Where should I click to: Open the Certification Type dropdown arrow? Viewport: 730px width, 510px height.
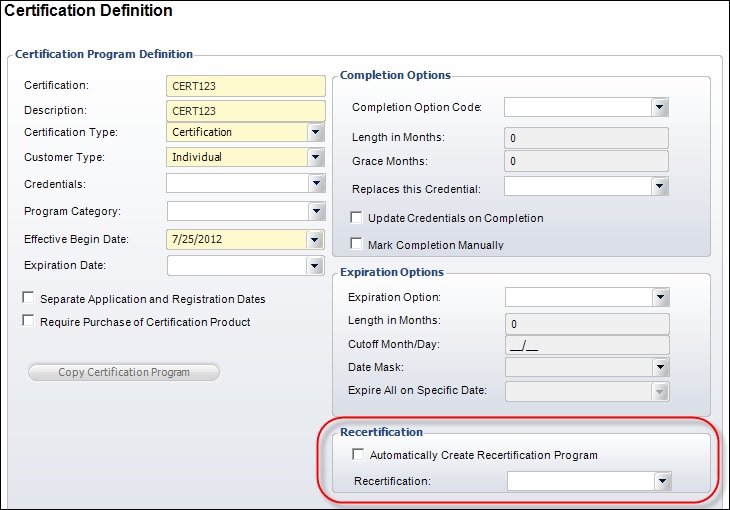click(x=316, y=132)
